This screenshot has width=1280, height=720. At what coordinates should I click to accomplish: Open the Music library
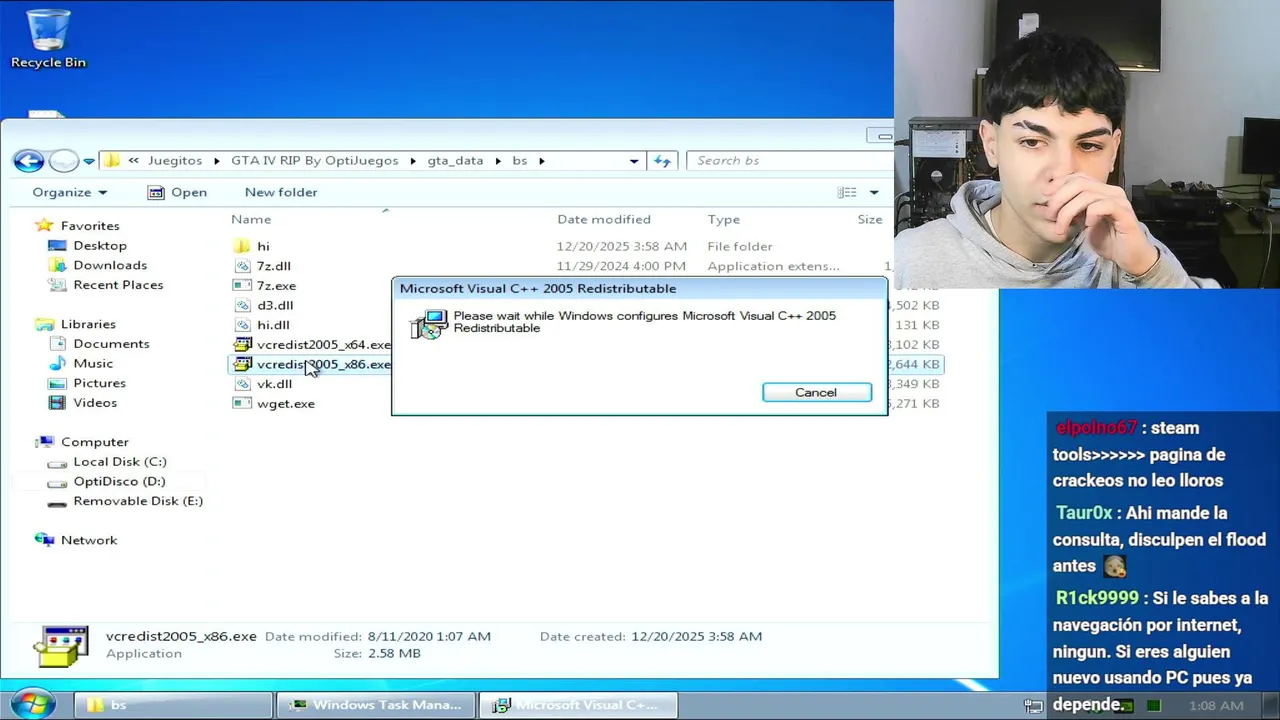[93, 363]
